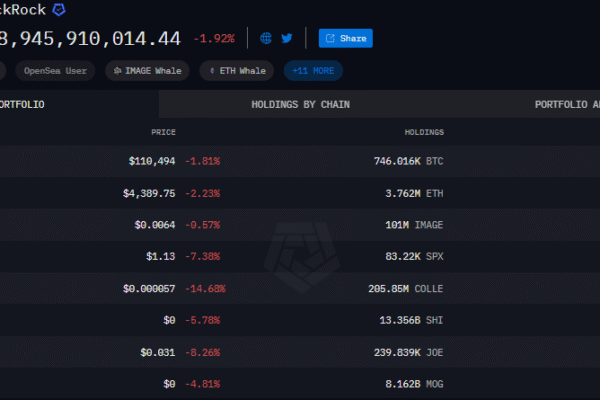The width and height of the screenshot is (600, 400).
Task: Click the blue Share button
Action: (346, 38)
